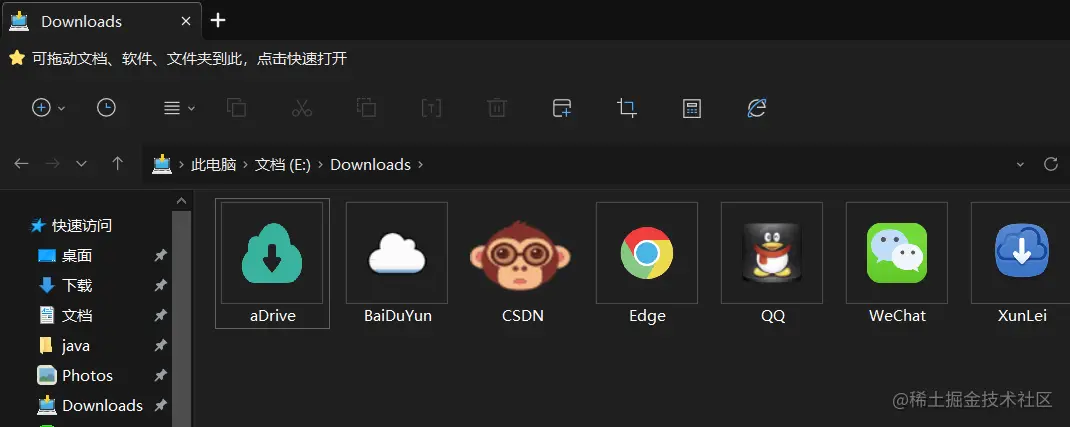1070x427 pixels.
Task: Open the view layout lines icon
Action: (172, 108)
